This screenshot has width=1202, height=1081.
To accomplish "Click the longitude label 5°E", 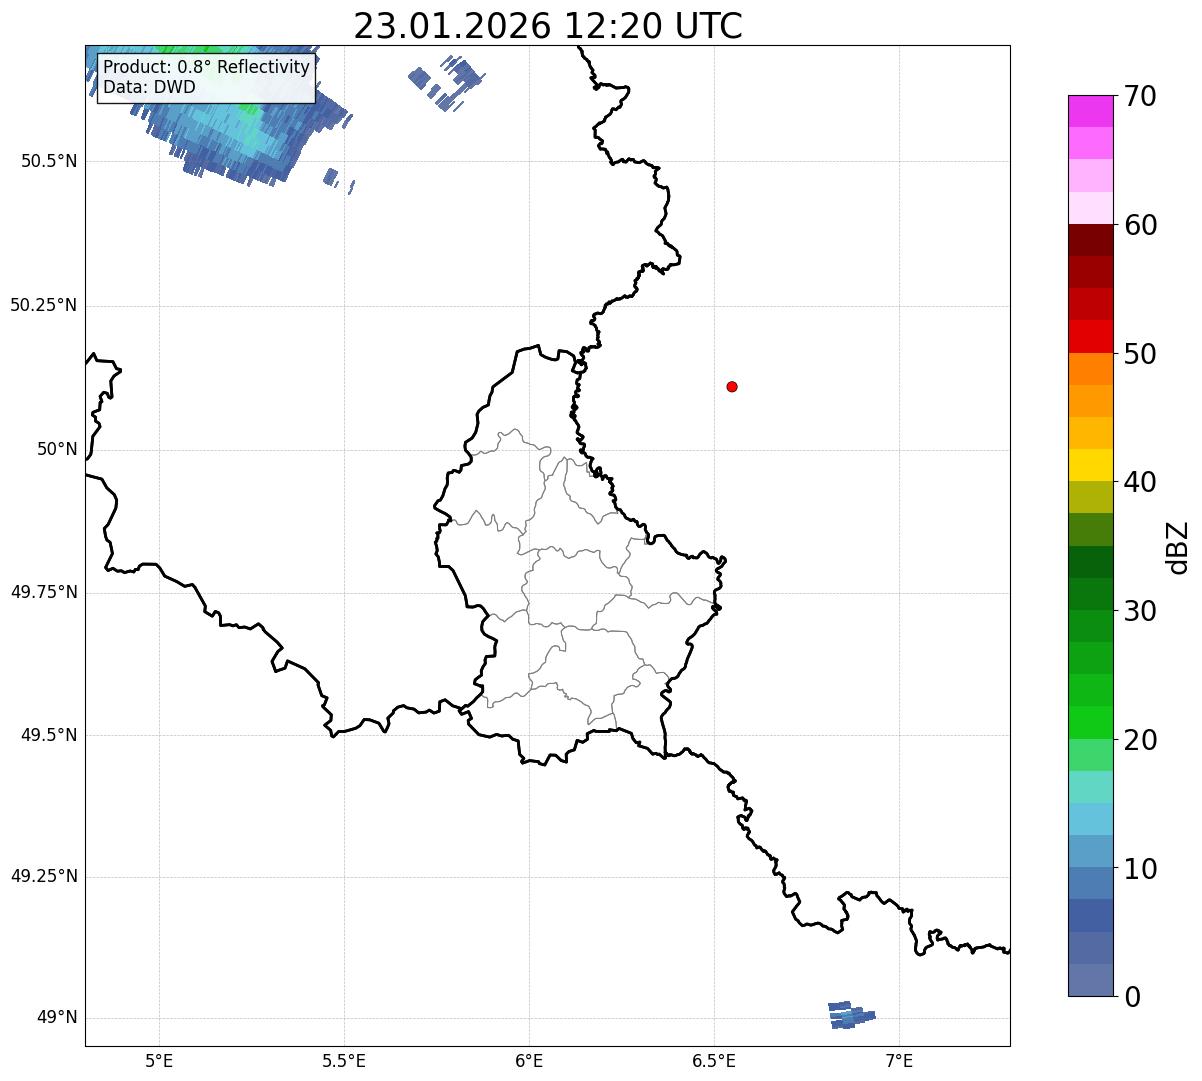I will click(159, 1060).
